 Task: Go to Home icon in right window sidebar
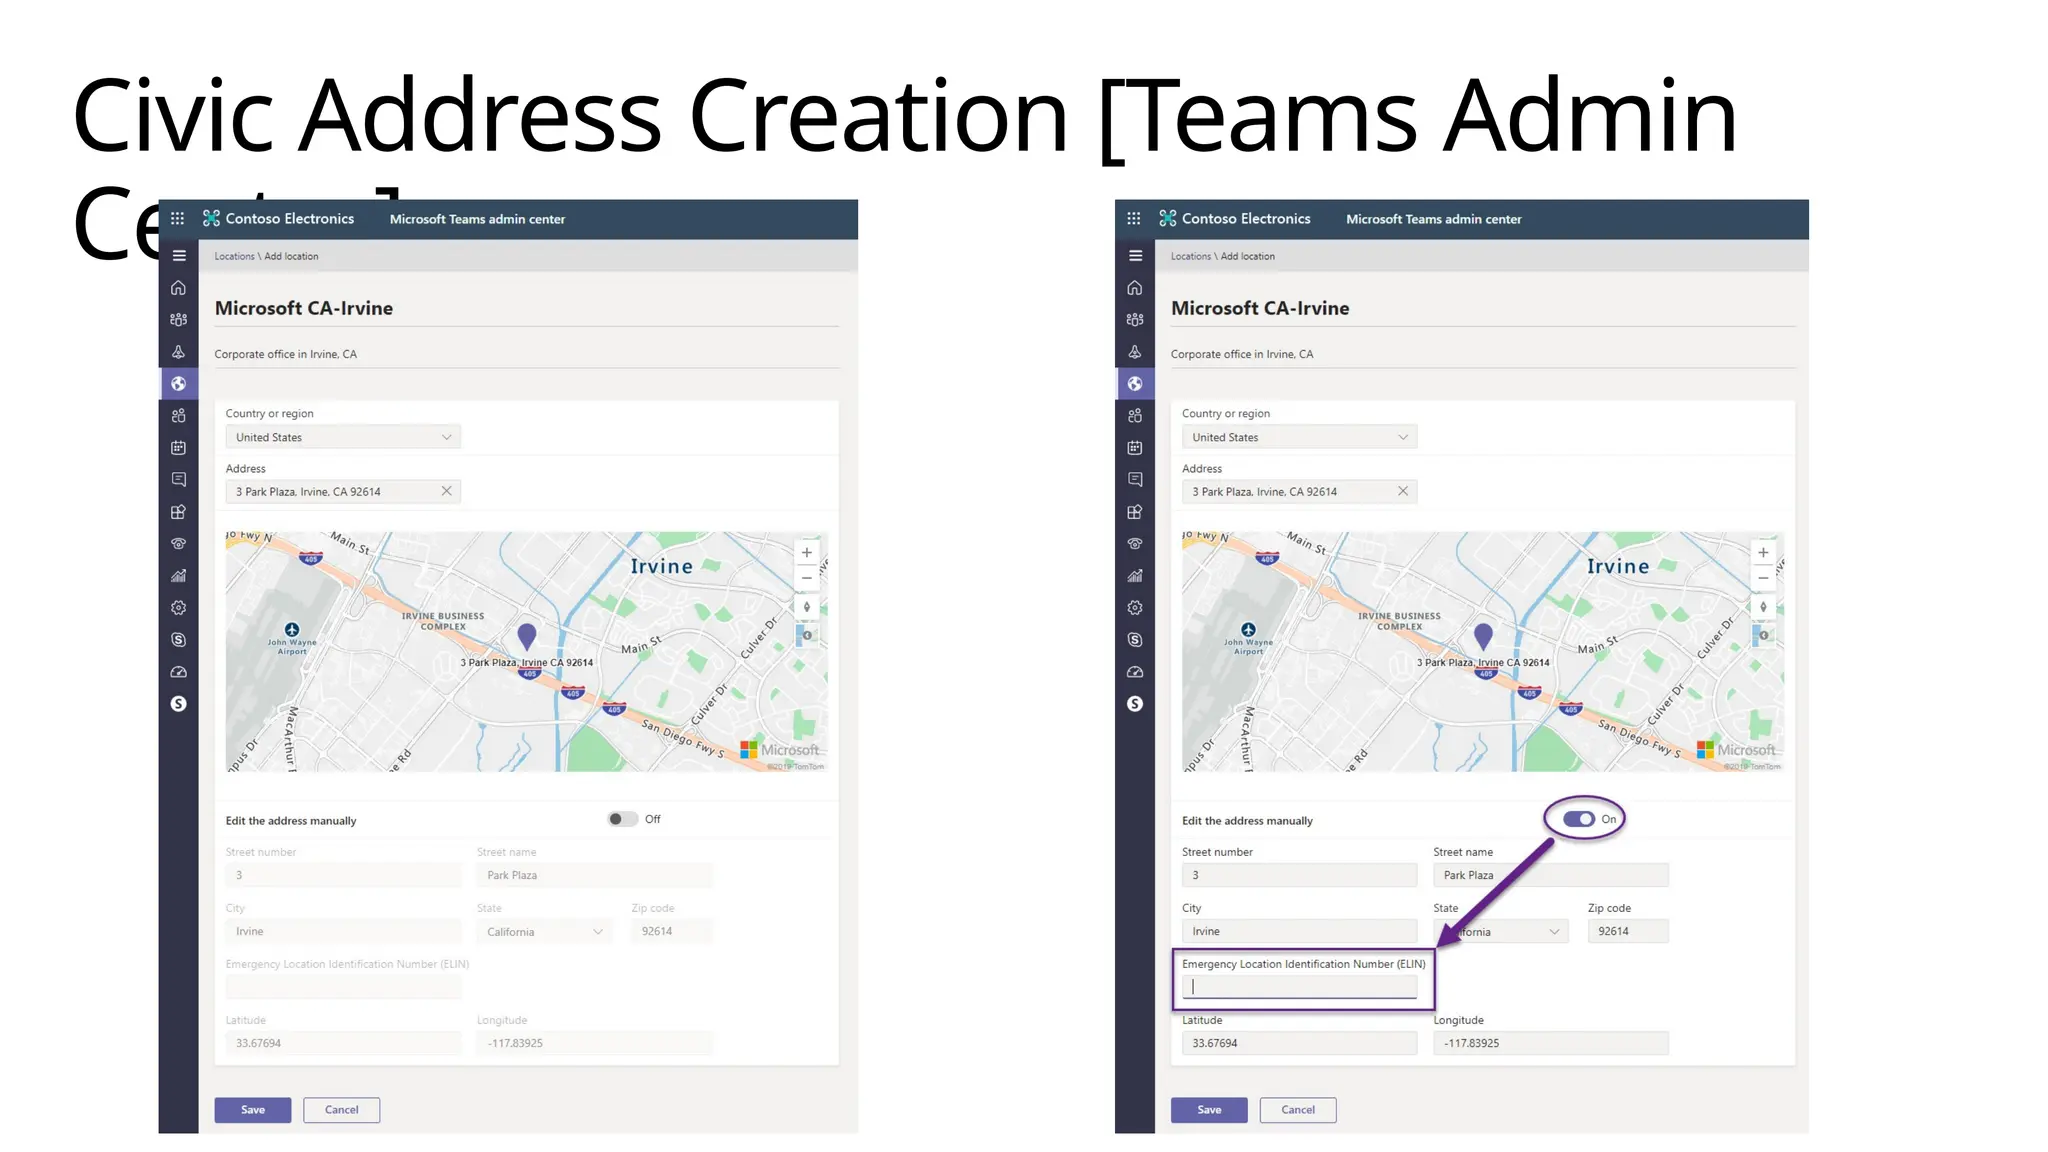(1134, 288)
